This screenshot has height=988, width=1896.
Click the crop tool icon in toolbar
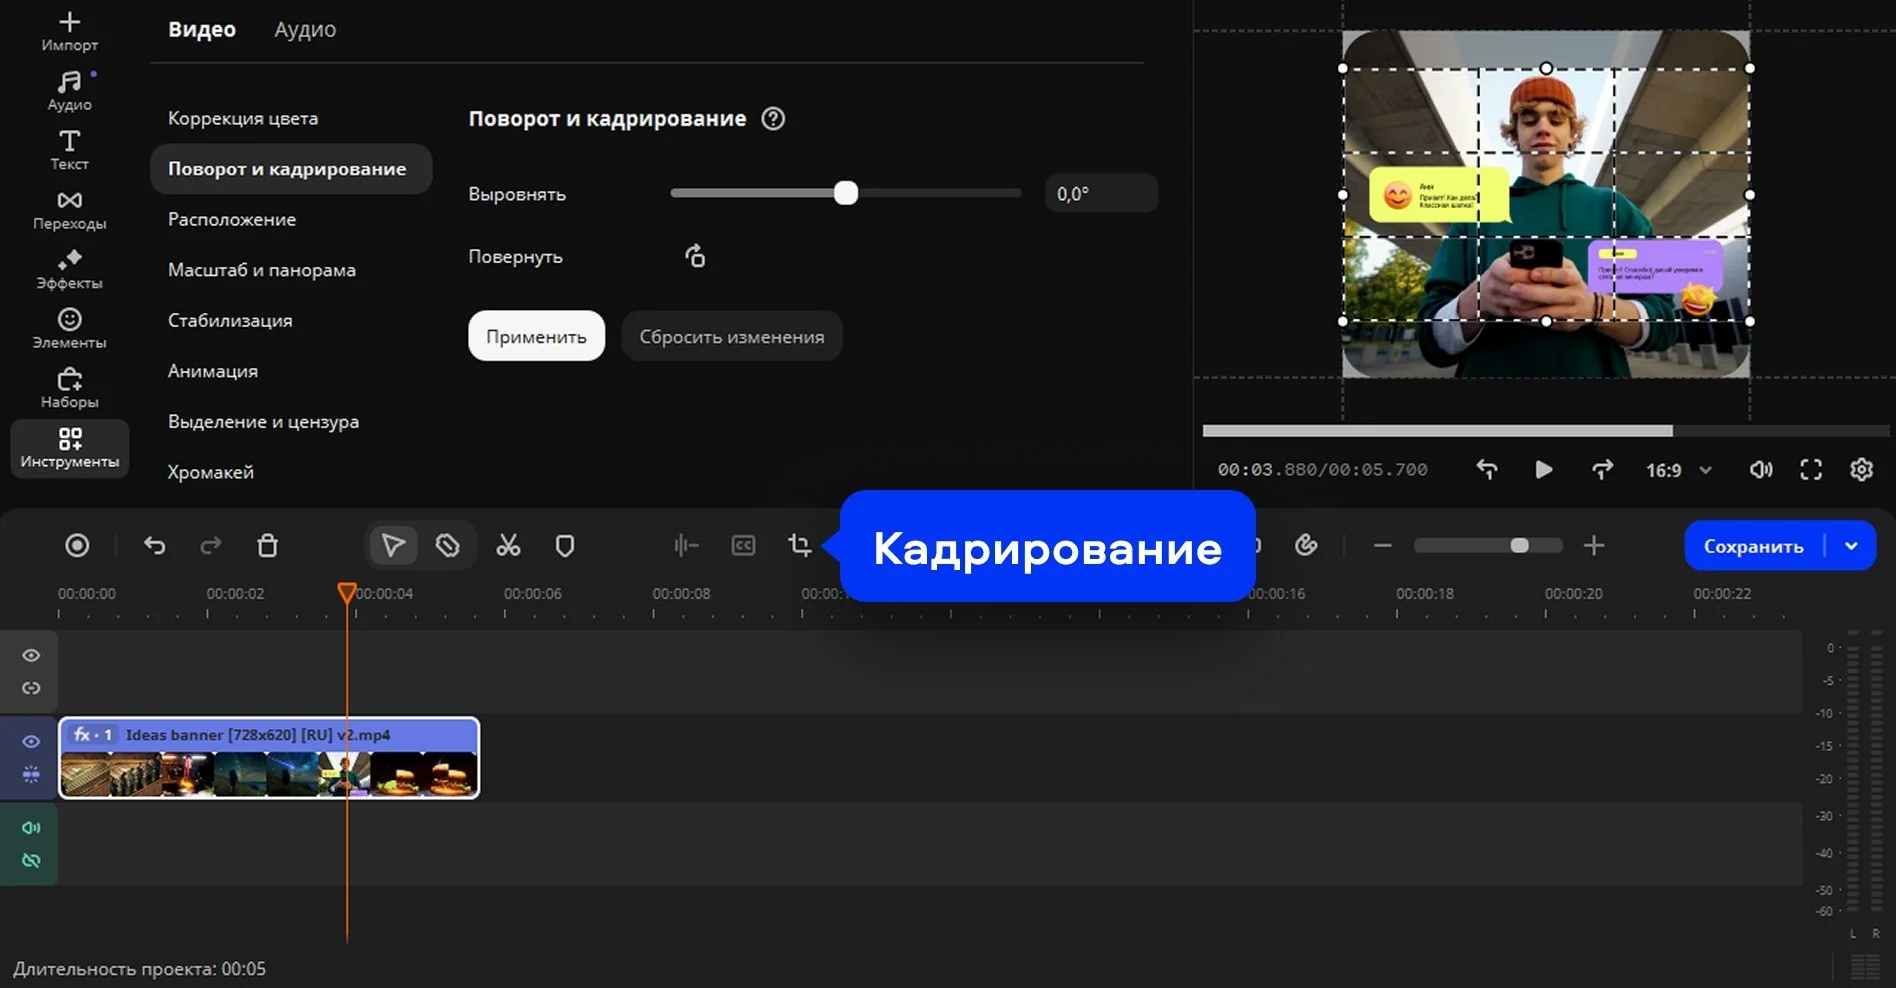click(x=799, y=545)
